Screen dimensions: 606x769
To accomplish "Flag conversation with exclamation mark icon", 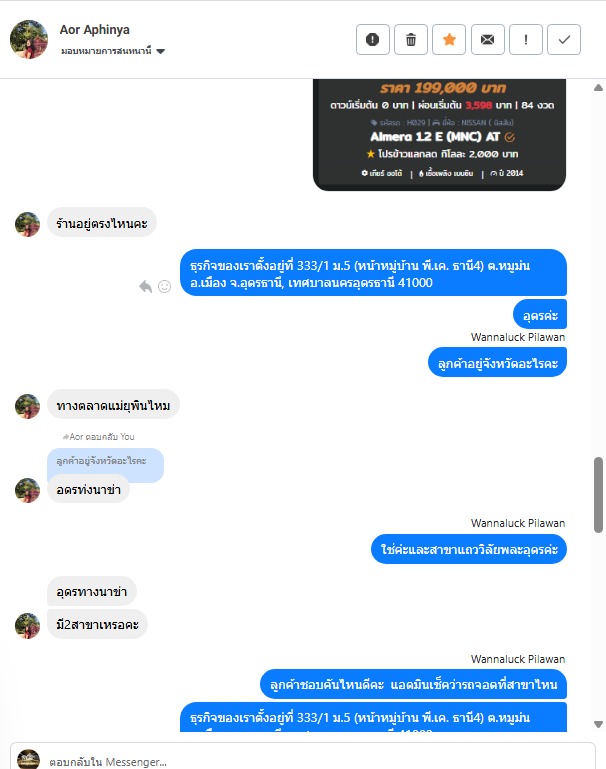I will click(526, 39).
